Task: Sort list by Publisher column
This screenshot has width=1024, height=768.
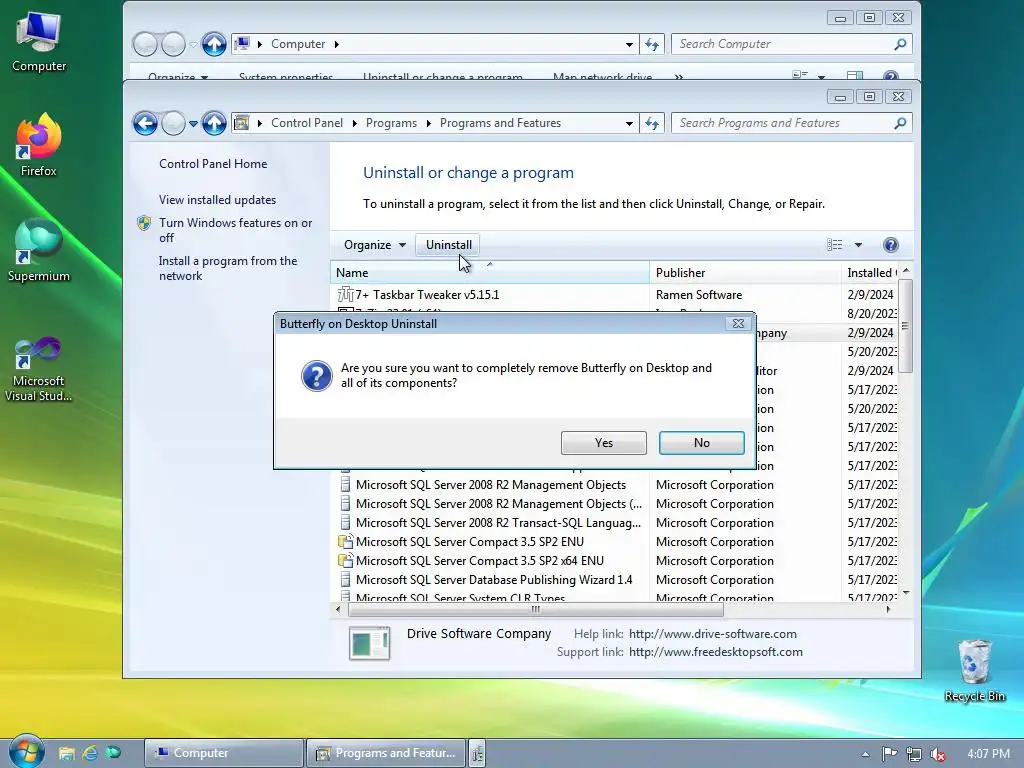Action: (x=745, y=272)
